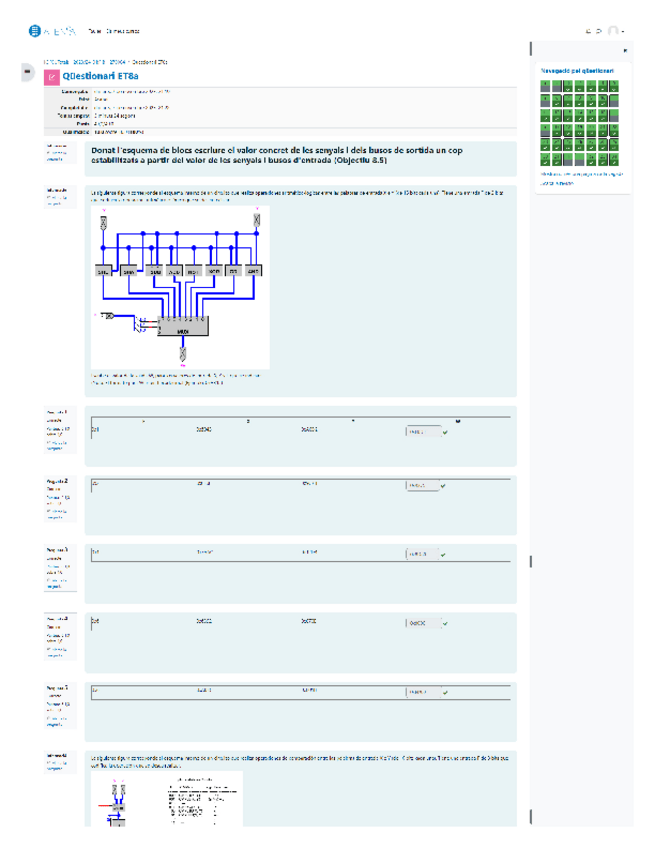Image resolution: width=655 pixels, height=848 pixels.
Task: Click the user avatar in header
Action: (613, 32)
